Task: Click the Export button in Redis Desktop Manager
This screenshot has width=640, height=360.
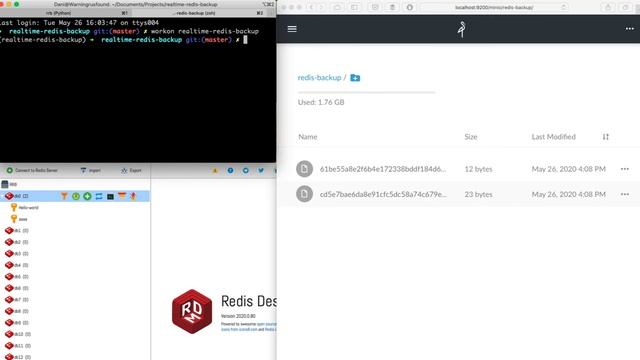Action: (131, 170)
